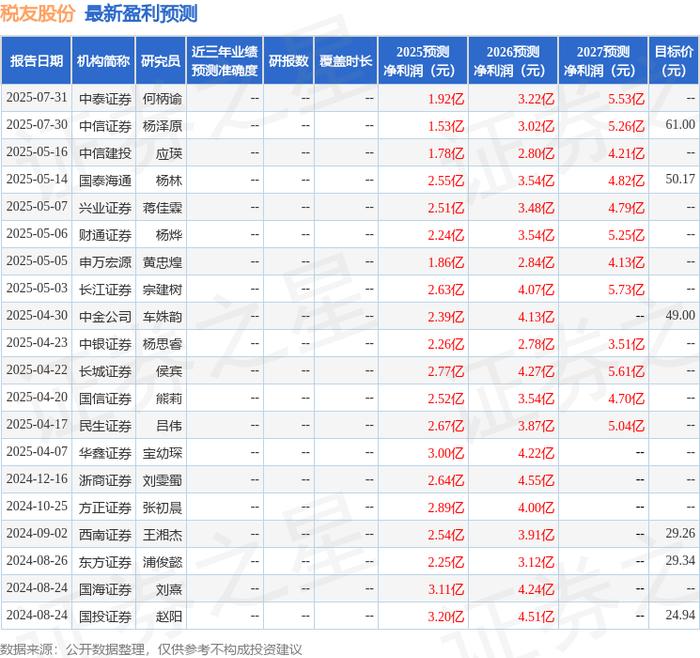Click target price 50.17

[x=680, y=179]
